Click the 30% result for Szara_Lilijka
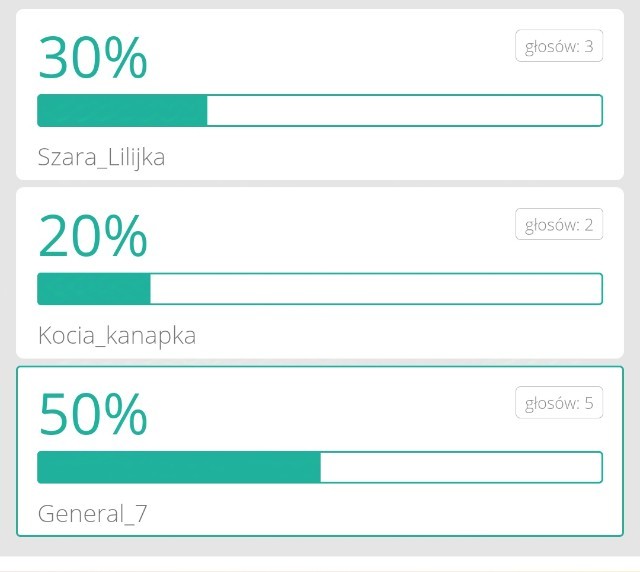This screenshot has width=640, height=572. pyautogui.click(x=92, y=58)
